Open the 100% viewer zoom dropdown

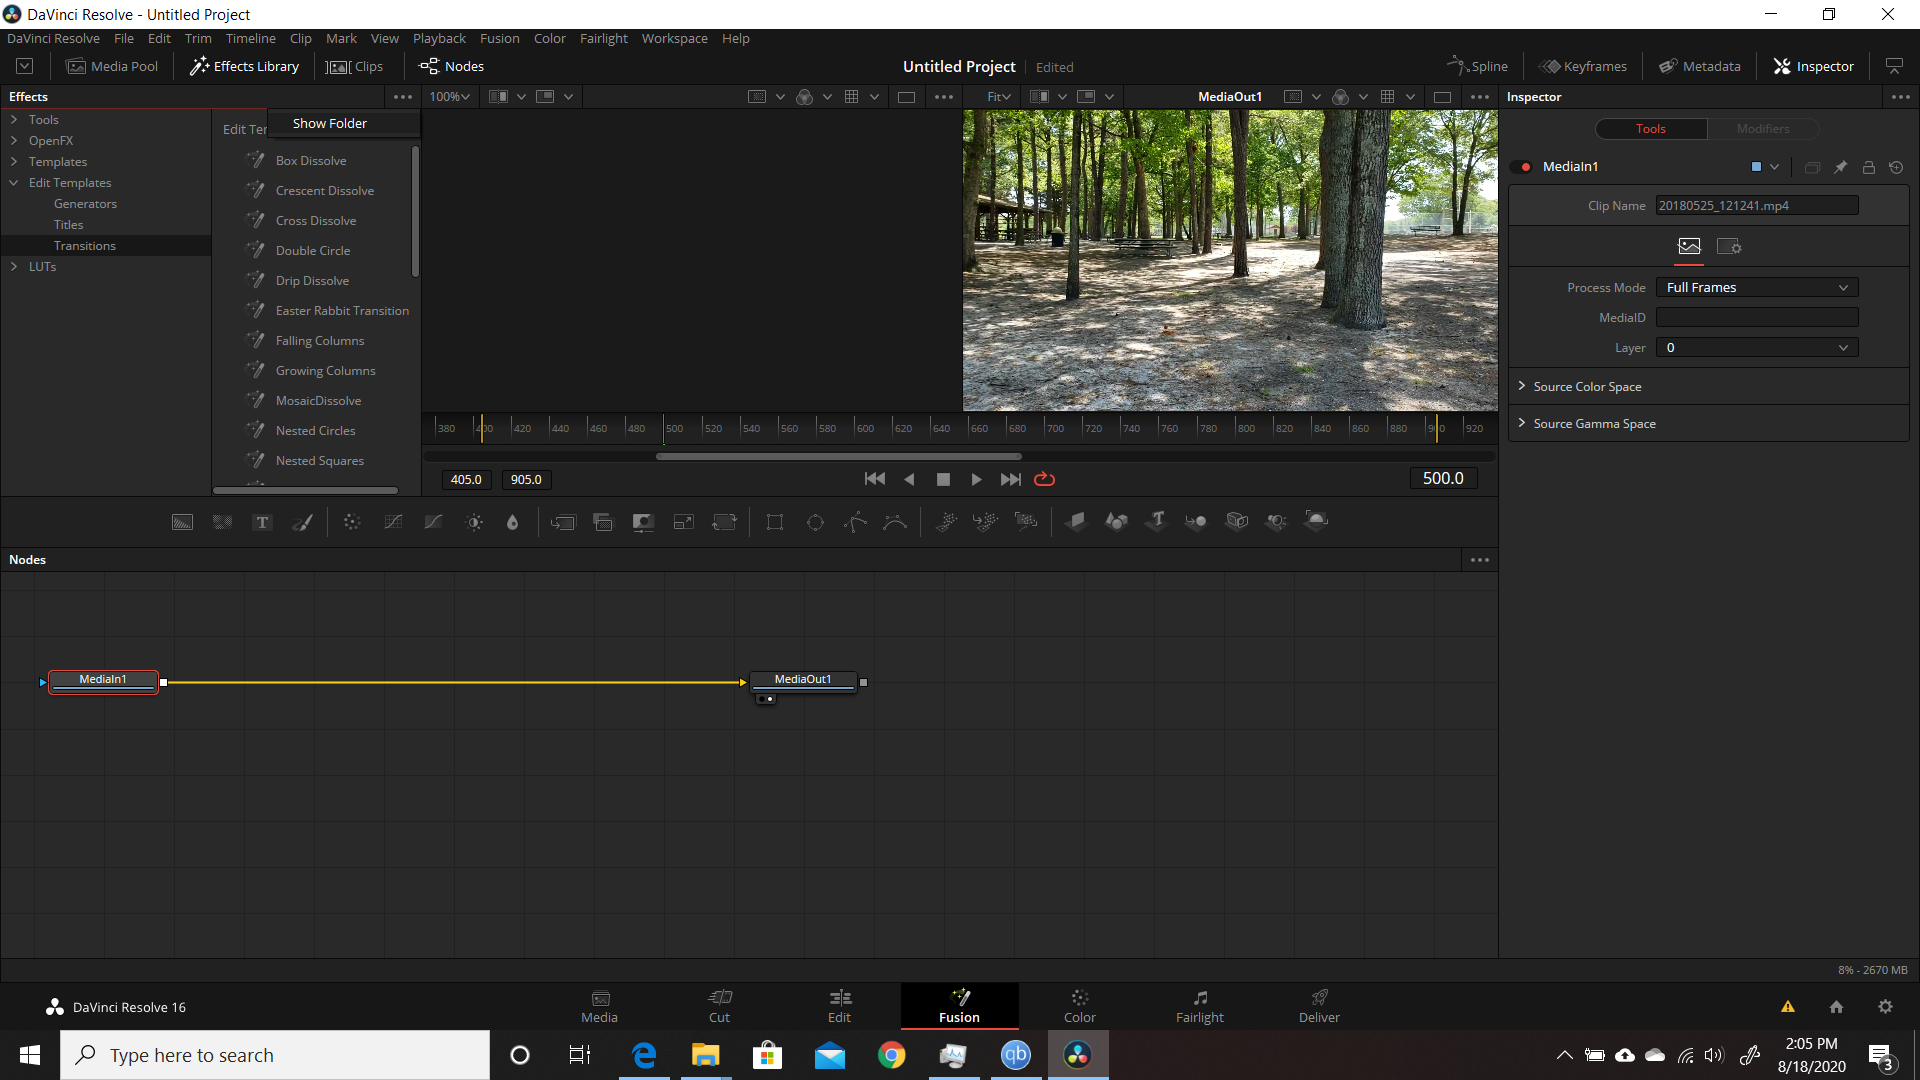pyautogui.click(x=449, y=96)
